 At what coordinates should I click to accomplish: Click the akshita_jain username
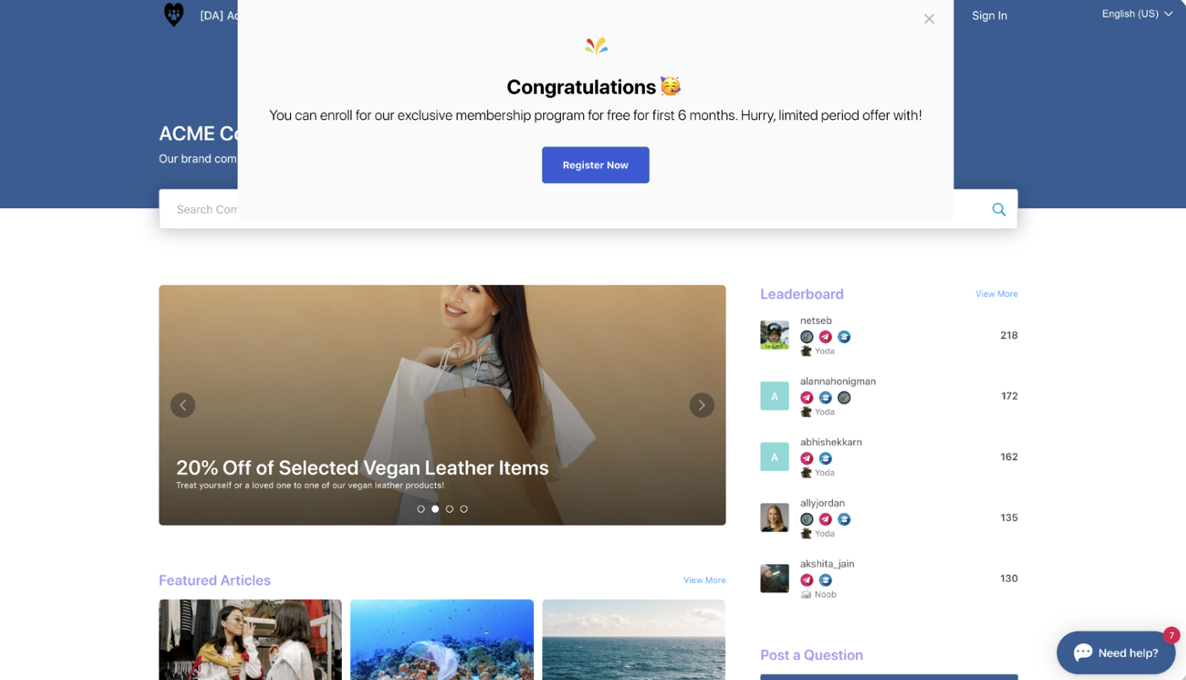(827, 564)
